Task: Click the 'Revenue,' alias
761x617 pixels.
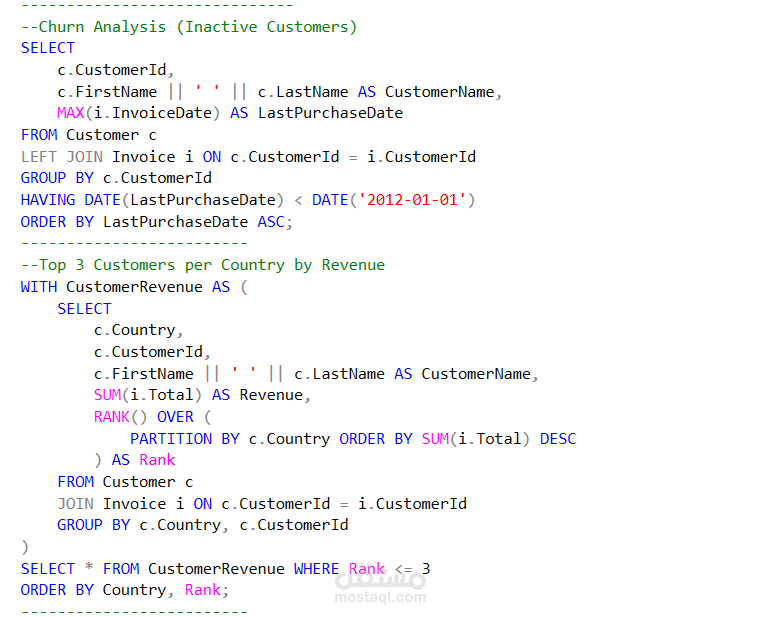Action: [275, 395]
